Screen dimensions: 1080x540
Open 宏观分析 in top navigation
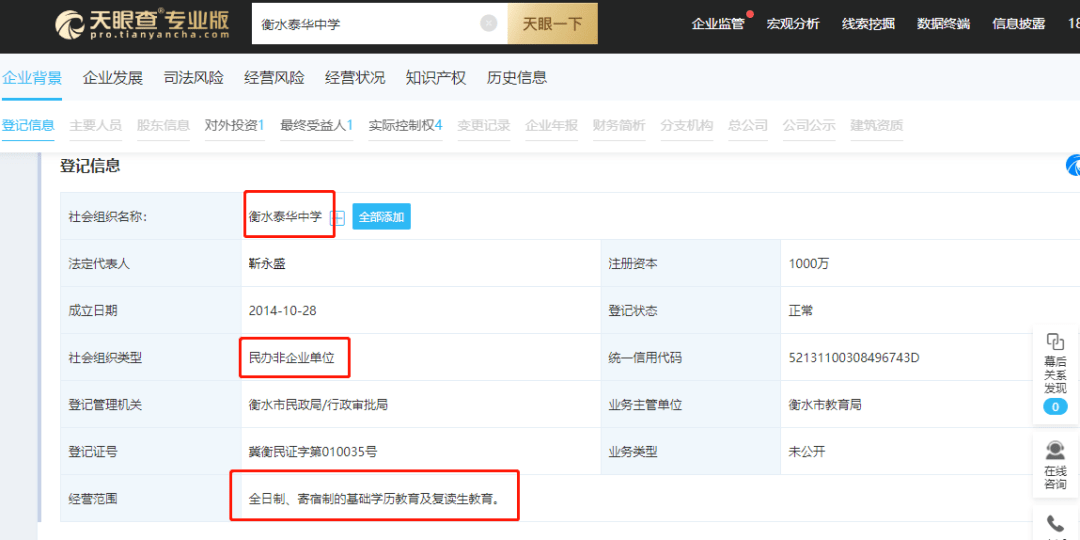click(x=793, y=23)
